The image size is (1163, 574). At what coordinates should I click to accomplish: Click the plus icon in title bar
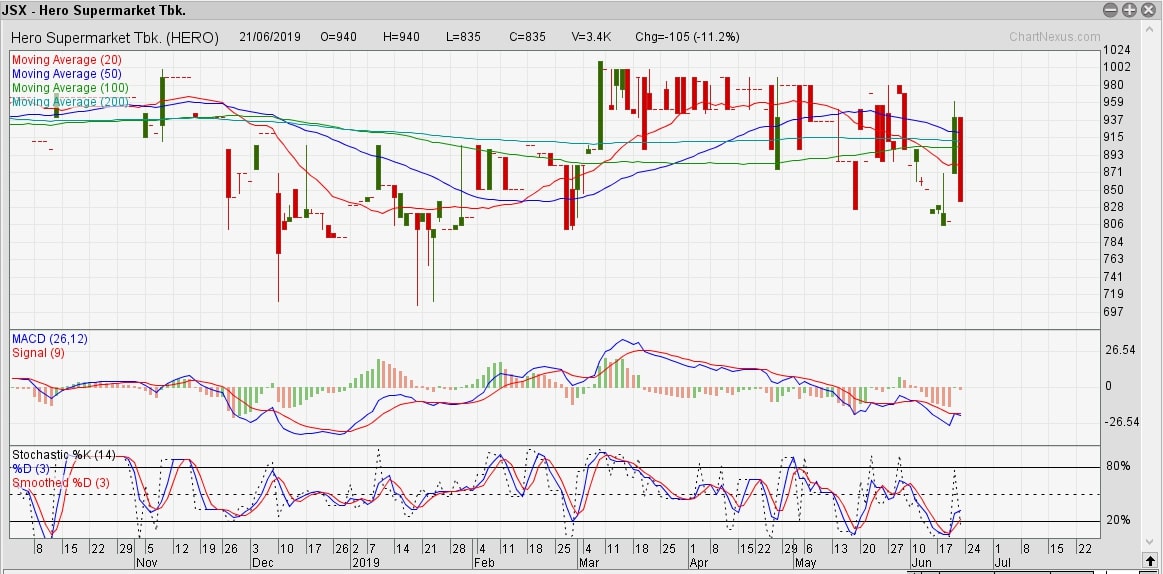click(1130, 10)
